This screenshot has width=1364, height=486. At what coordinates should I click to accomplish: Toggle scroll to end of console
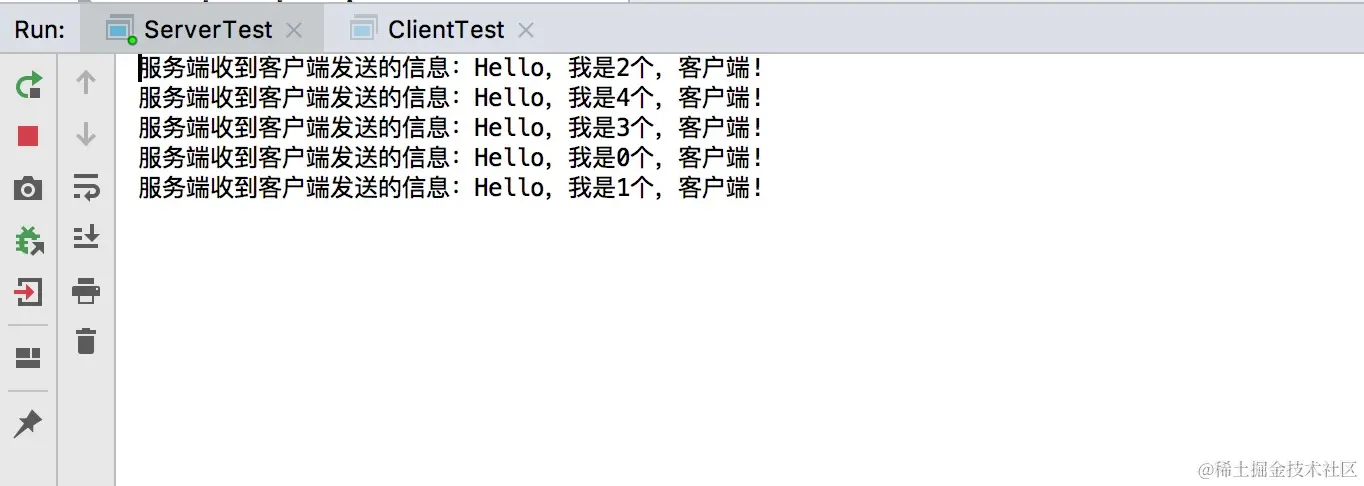click(86, 238)
